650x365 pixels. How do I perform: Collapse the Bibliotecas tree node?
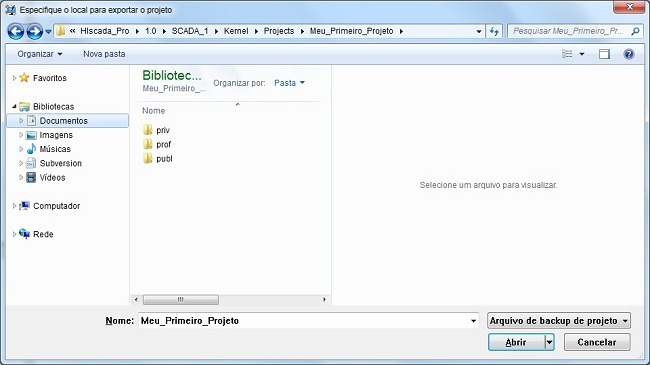[x=14, y=107]
